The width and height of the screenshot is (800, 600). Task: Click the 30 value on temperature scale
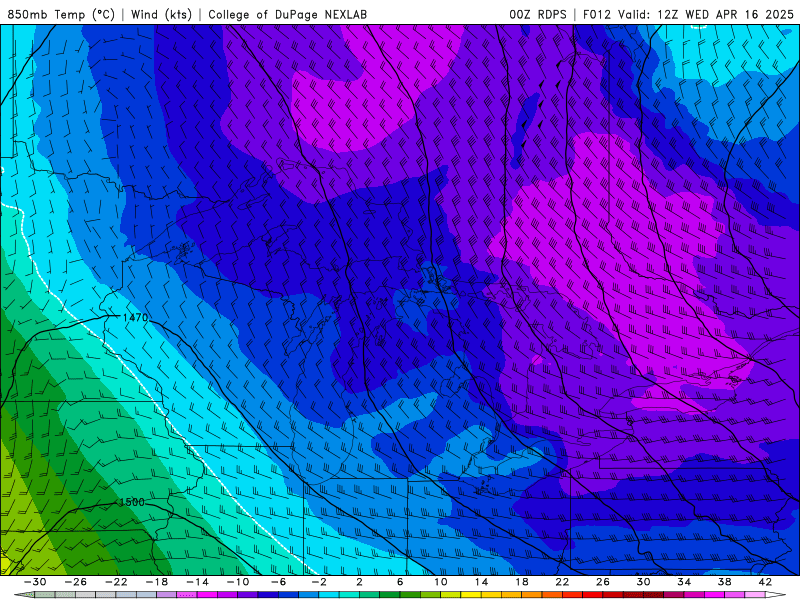(643, 582)
